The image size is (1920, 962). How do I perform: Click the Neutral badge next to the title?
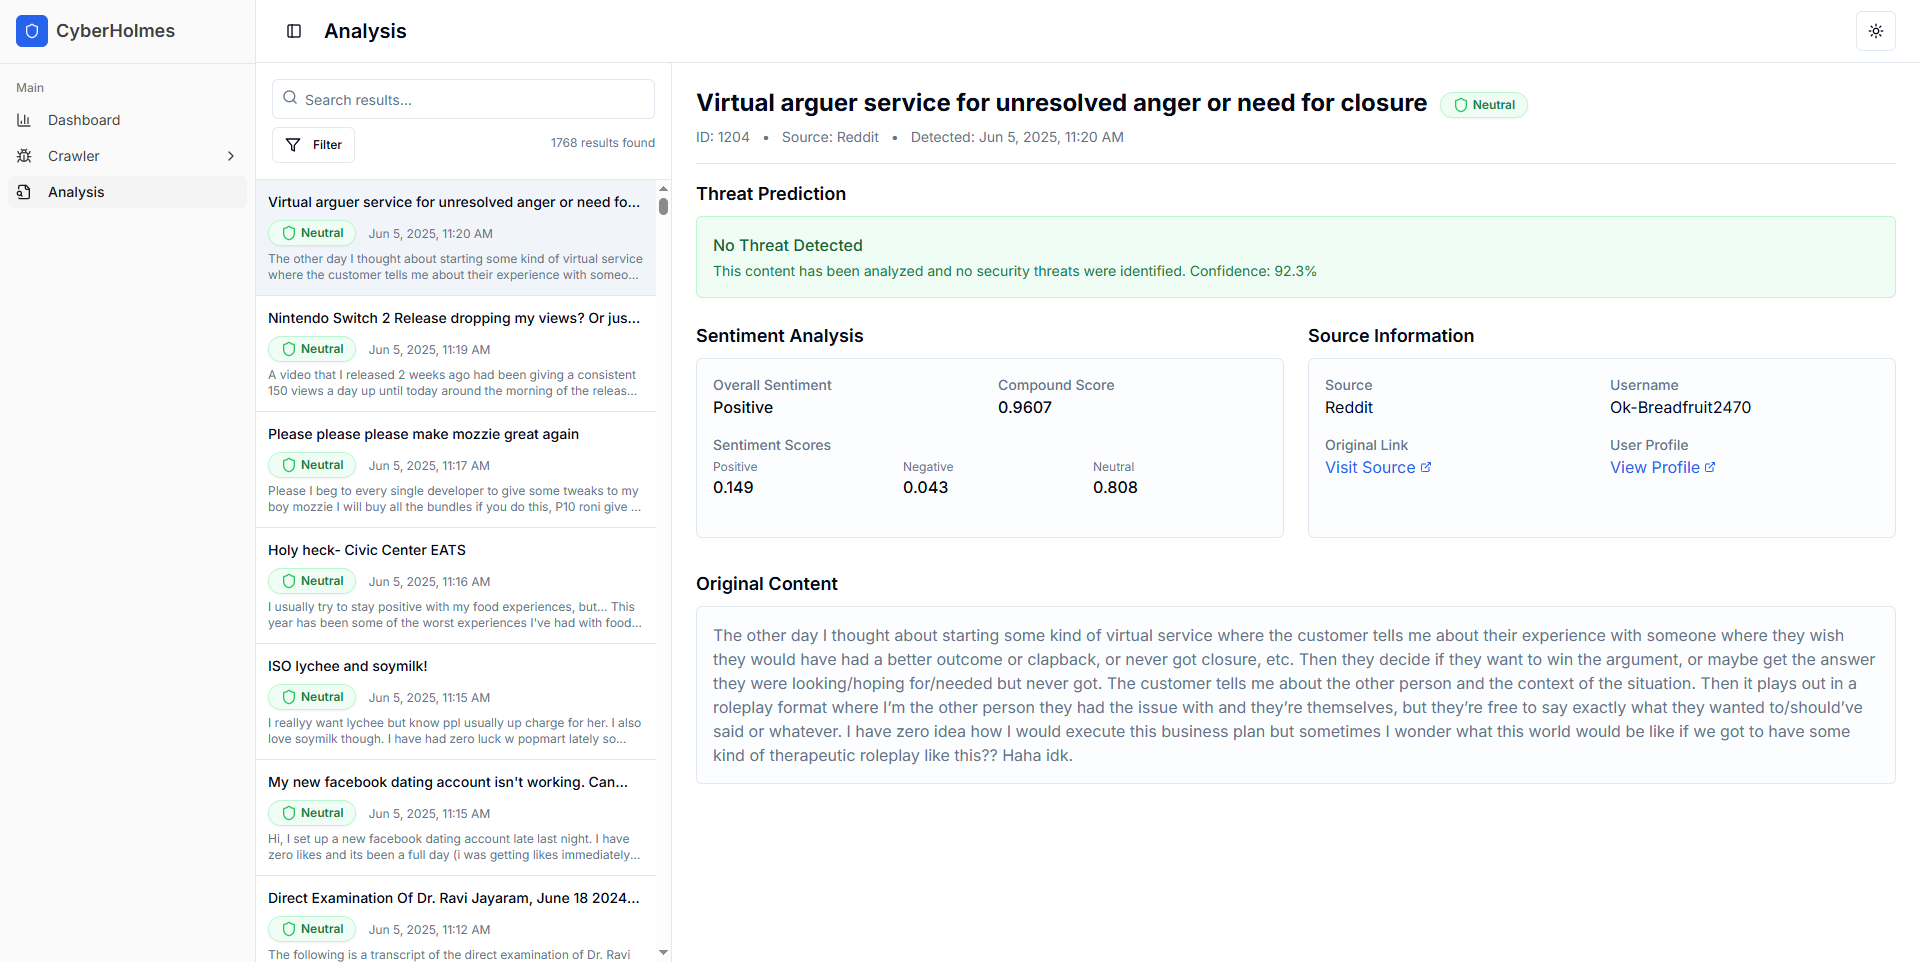1483,105
